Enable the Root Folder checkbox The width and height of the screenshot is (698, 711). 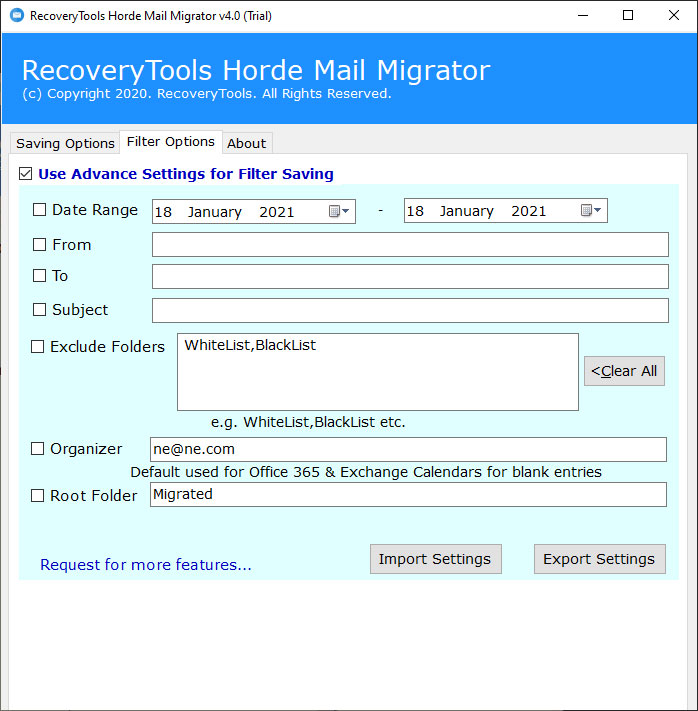[37, 495]
